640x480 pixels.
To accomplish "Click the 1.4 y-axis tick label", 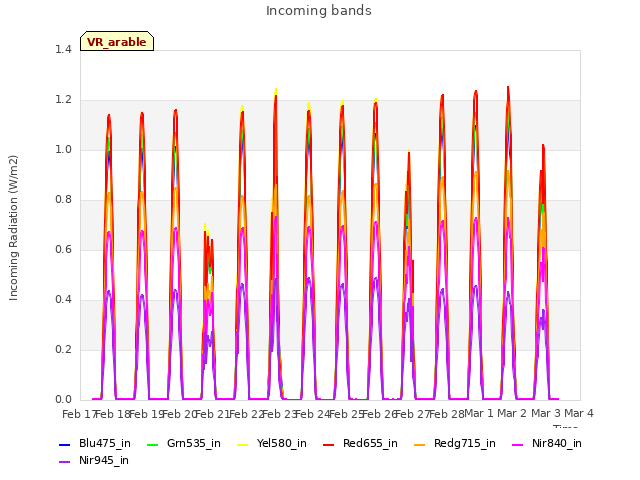I will coord(63,49).
